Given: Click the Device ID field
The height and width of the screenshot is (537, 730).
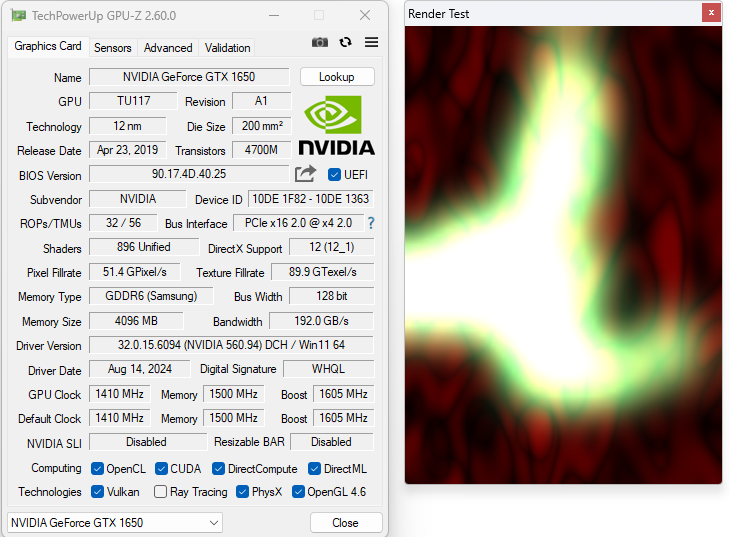Looking at the screenshot, I should click(310, 199).
